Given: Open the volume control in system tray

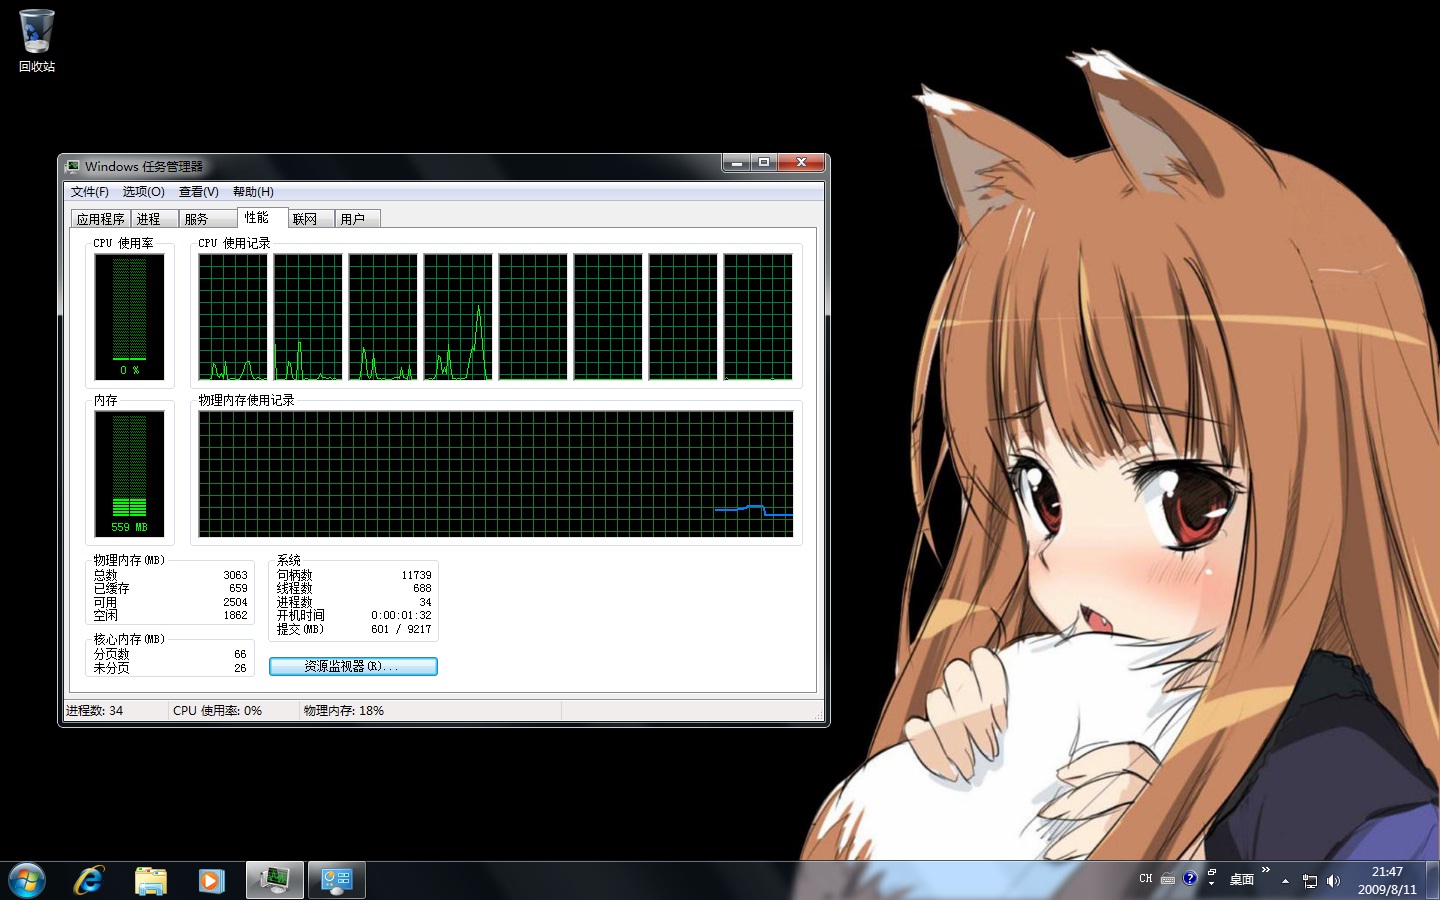Looking at the screenshot, I should point(1333,881).
